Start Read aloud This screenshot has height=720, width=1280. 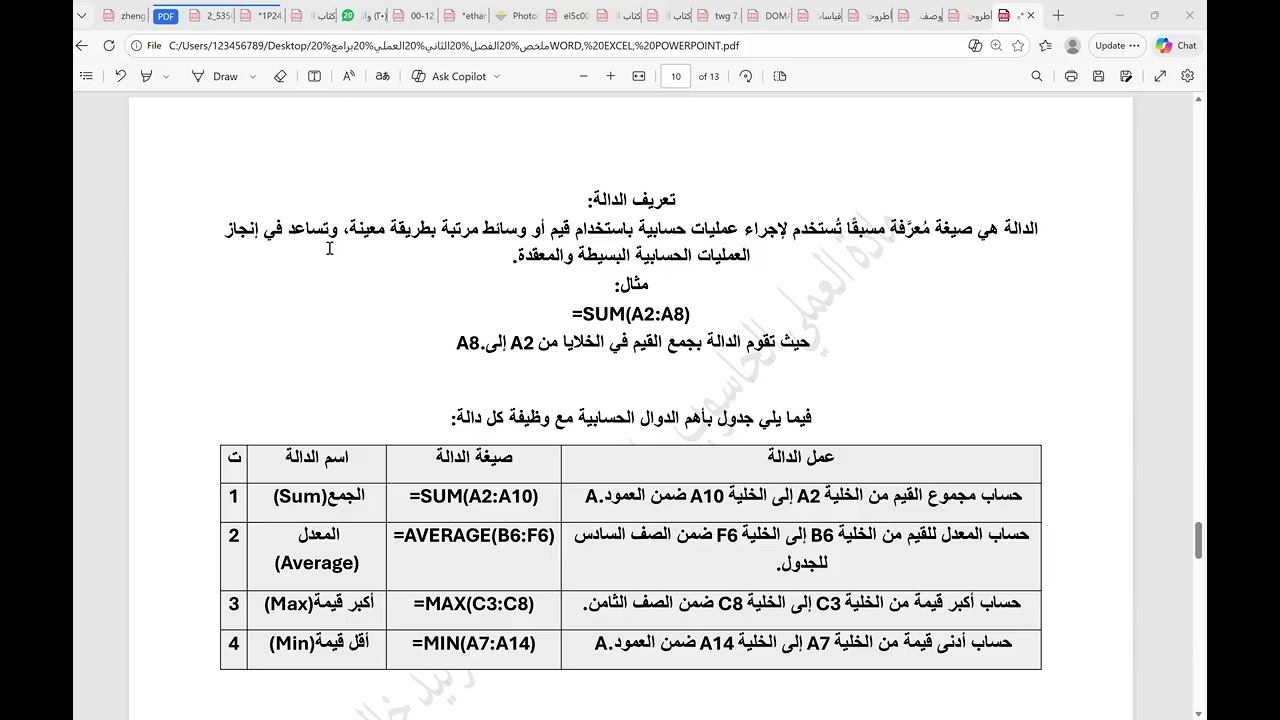(x=348, y=76)
